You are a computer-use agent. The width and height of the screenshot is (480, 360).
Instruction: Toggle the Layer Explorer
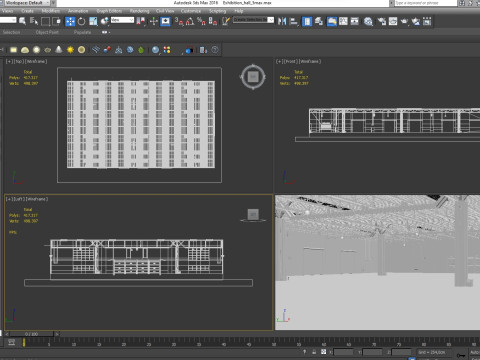pos(319,21)
